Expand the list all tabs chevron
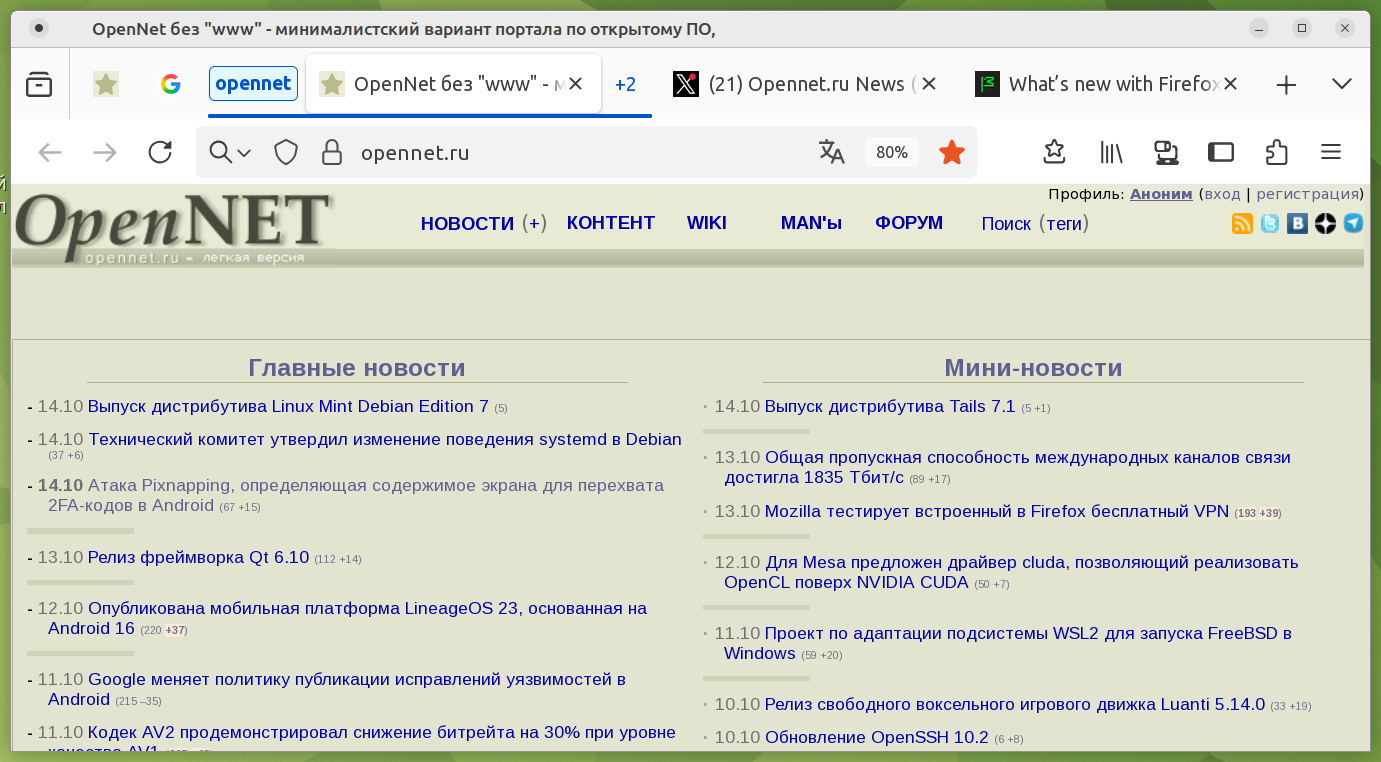The image size is (1381, 762). (1342, 84)
